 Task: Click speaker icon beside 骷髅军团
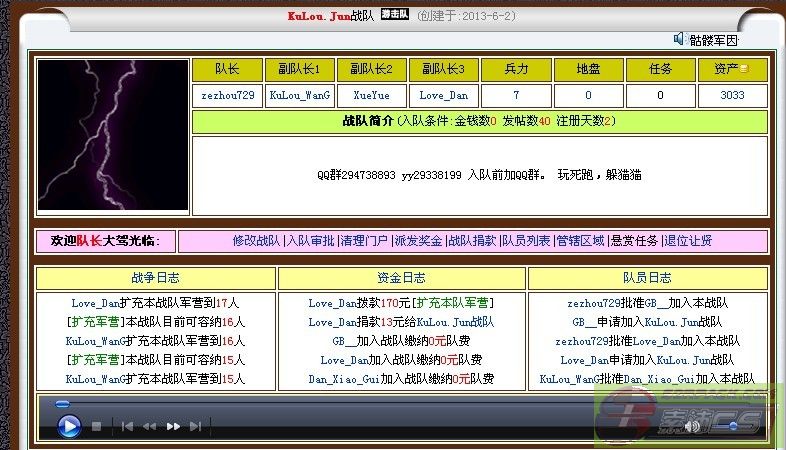tap(679, 39)
